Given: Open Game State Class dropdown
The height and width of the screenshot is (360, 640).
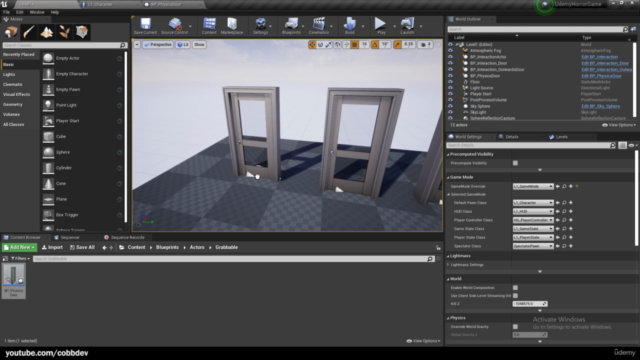Looking at the screenshot, I should tap(533, 229).
